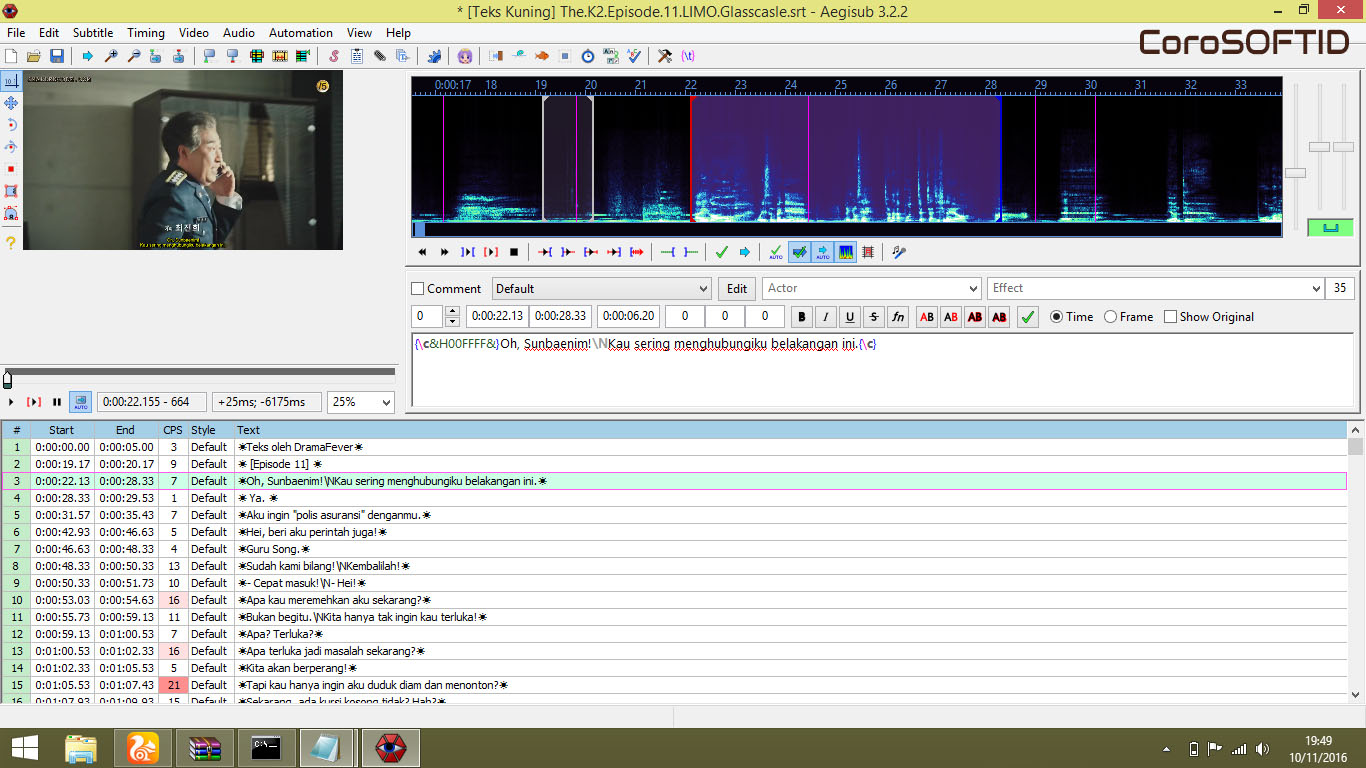1366x768 pixels.
Task: Open the Video menu
Action: click(x=194, y=33)
